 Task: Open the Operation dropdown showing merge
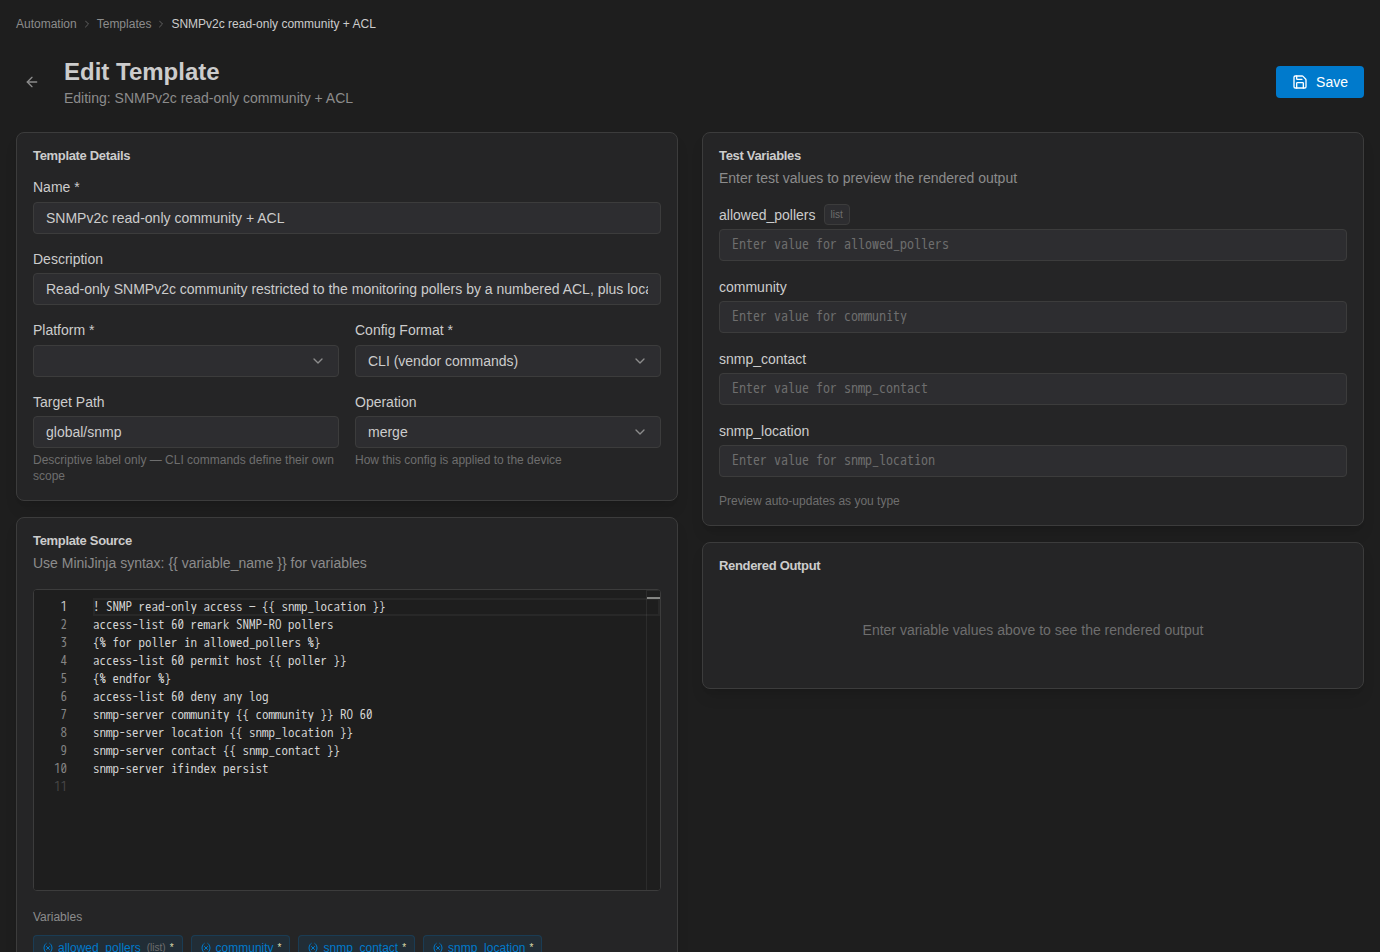(x=508, y=432)
